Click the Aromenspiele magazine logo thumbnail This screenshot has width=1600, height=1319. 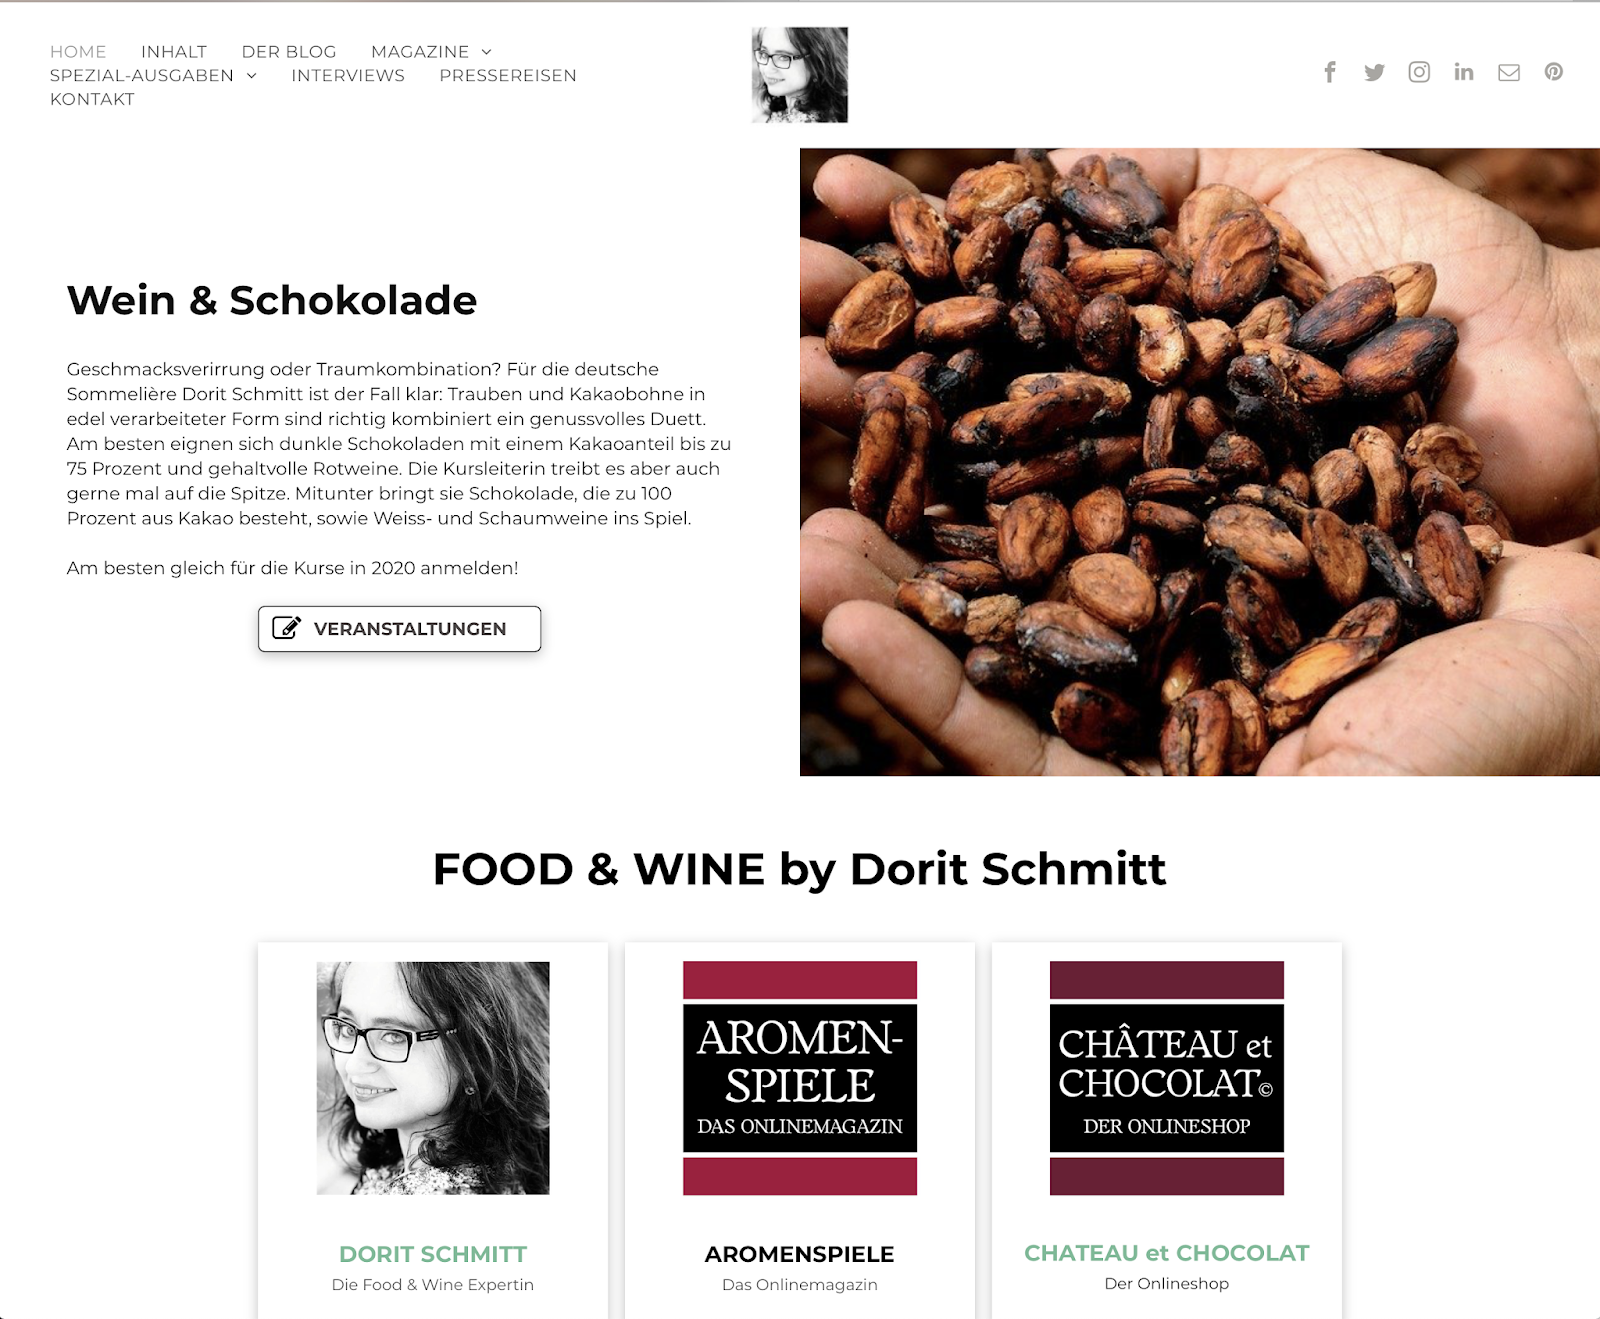point(800,1078)
